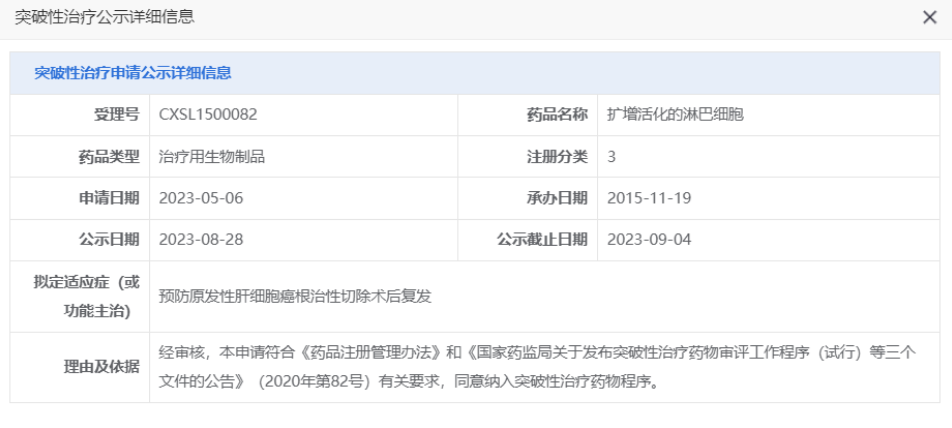This screenshot has height=428, width=952.
Task: Click the publication date 2023-08-28
Action: pos(201,240)
